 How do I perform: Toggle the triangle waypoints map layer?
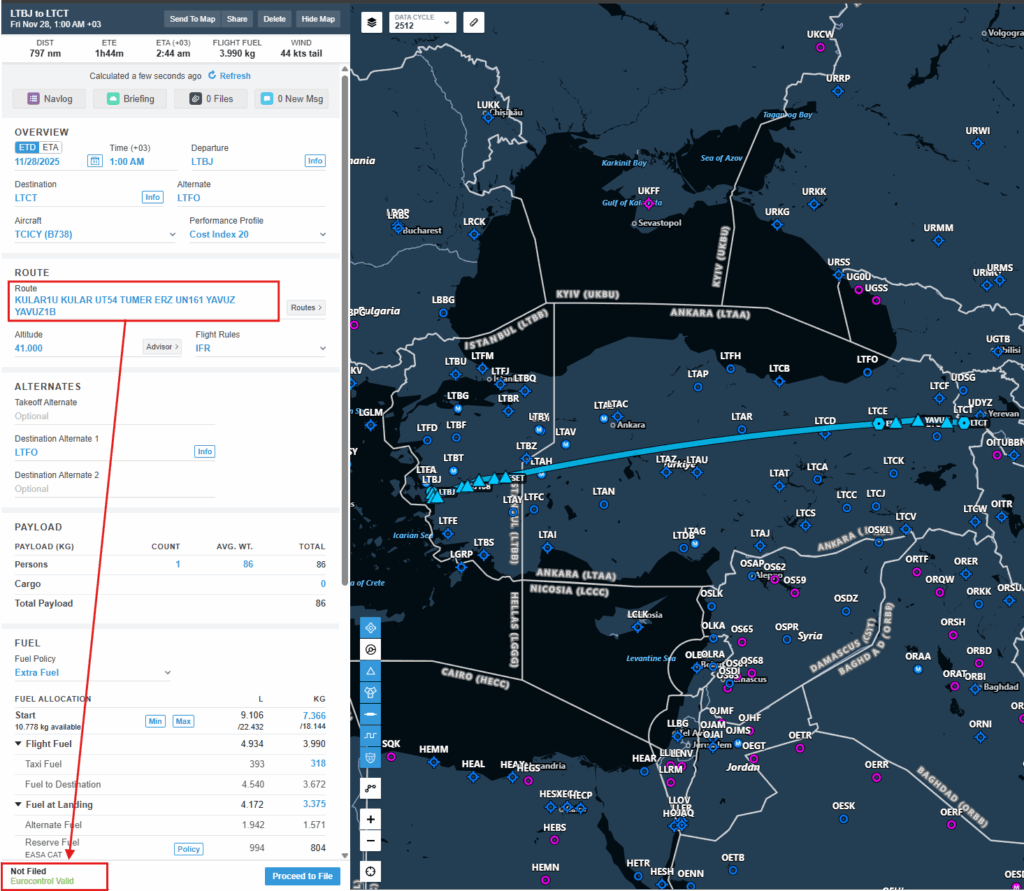[x=371, y=670]
